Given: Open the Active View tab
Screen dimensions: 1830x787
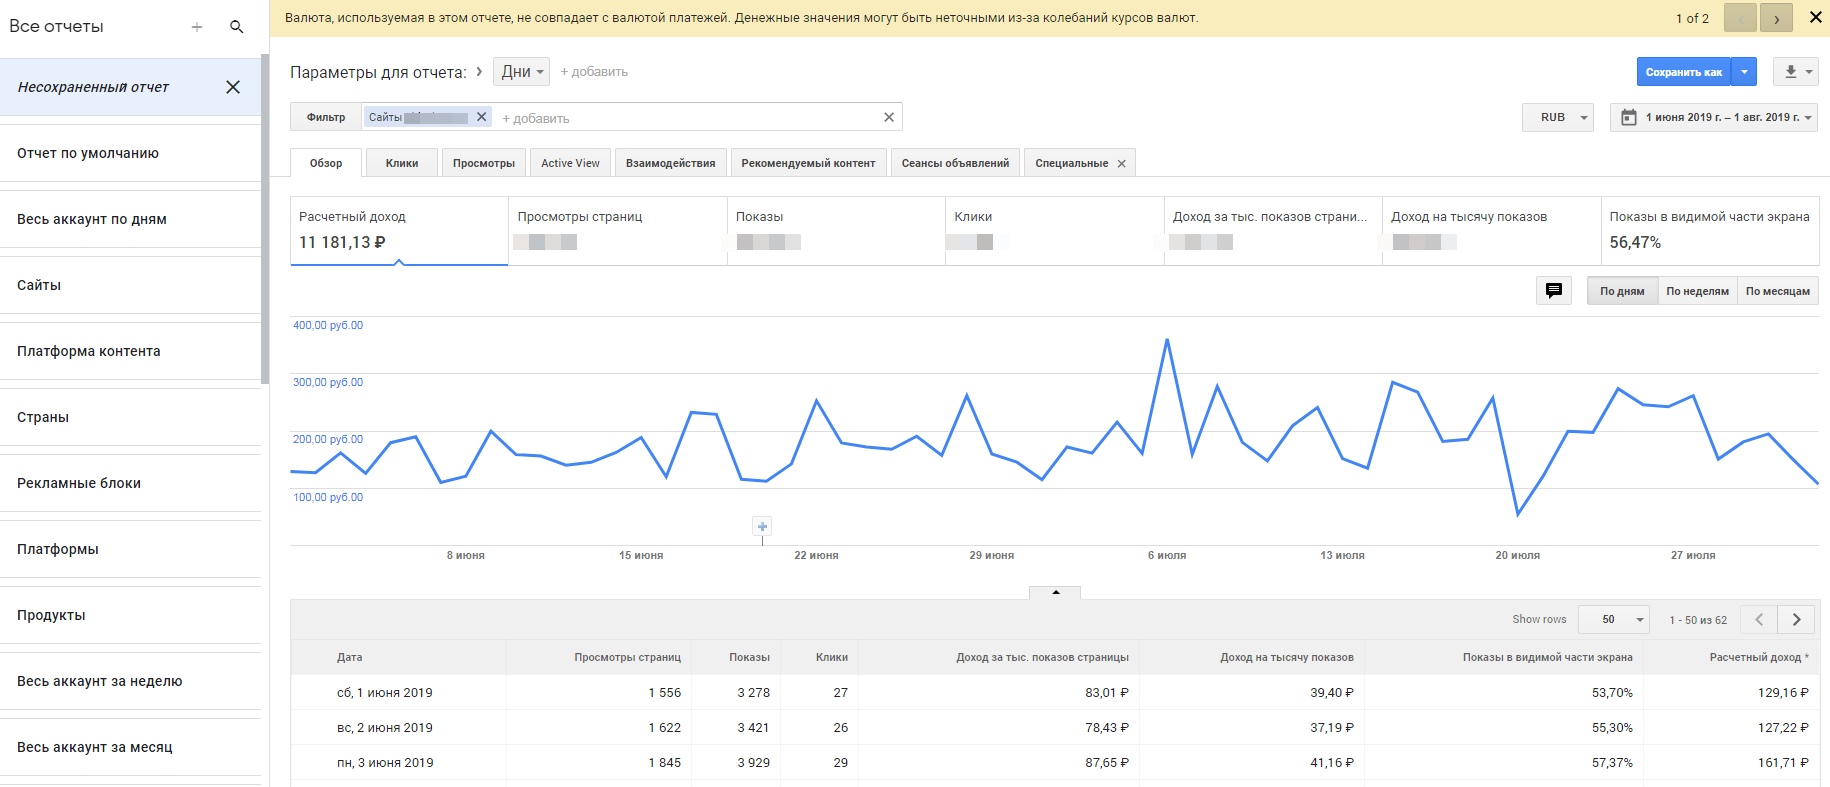Looking at the screenshot, I should coord(570,163).
